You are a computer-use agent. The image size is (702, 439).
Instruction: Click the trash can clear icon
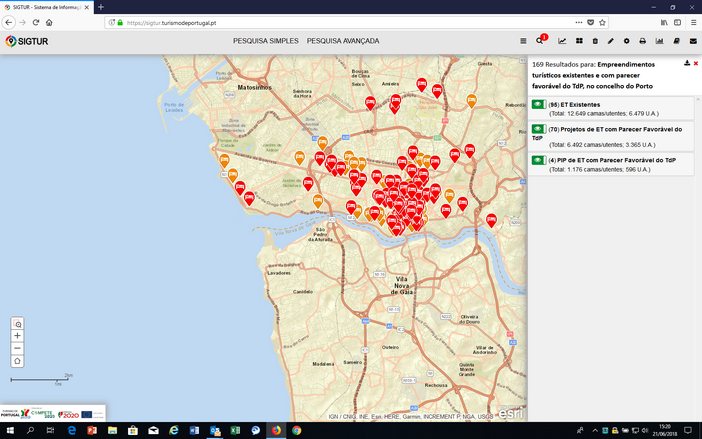595,41
